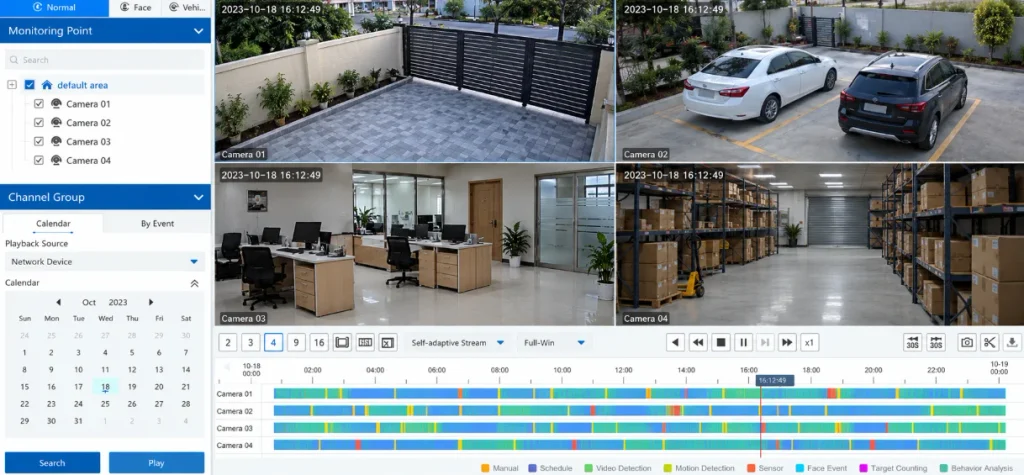Select the Camera 04 warehouse video
The width and height of the screenshot is (1024, 475).
(820, 244)
